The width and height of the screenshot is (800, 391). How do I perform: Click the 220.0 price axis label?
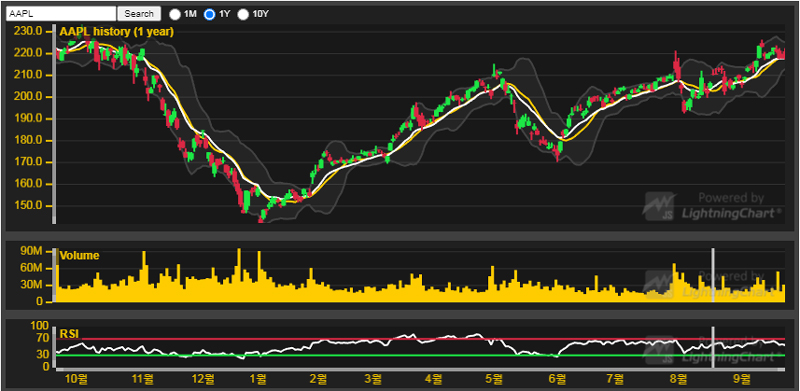[29, 54]
